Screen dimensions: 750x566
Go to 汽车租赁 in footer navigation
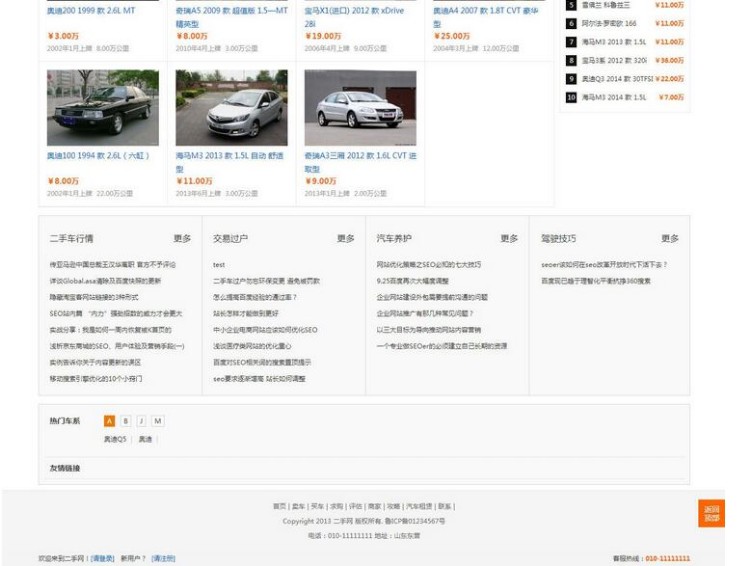[419, 506]
